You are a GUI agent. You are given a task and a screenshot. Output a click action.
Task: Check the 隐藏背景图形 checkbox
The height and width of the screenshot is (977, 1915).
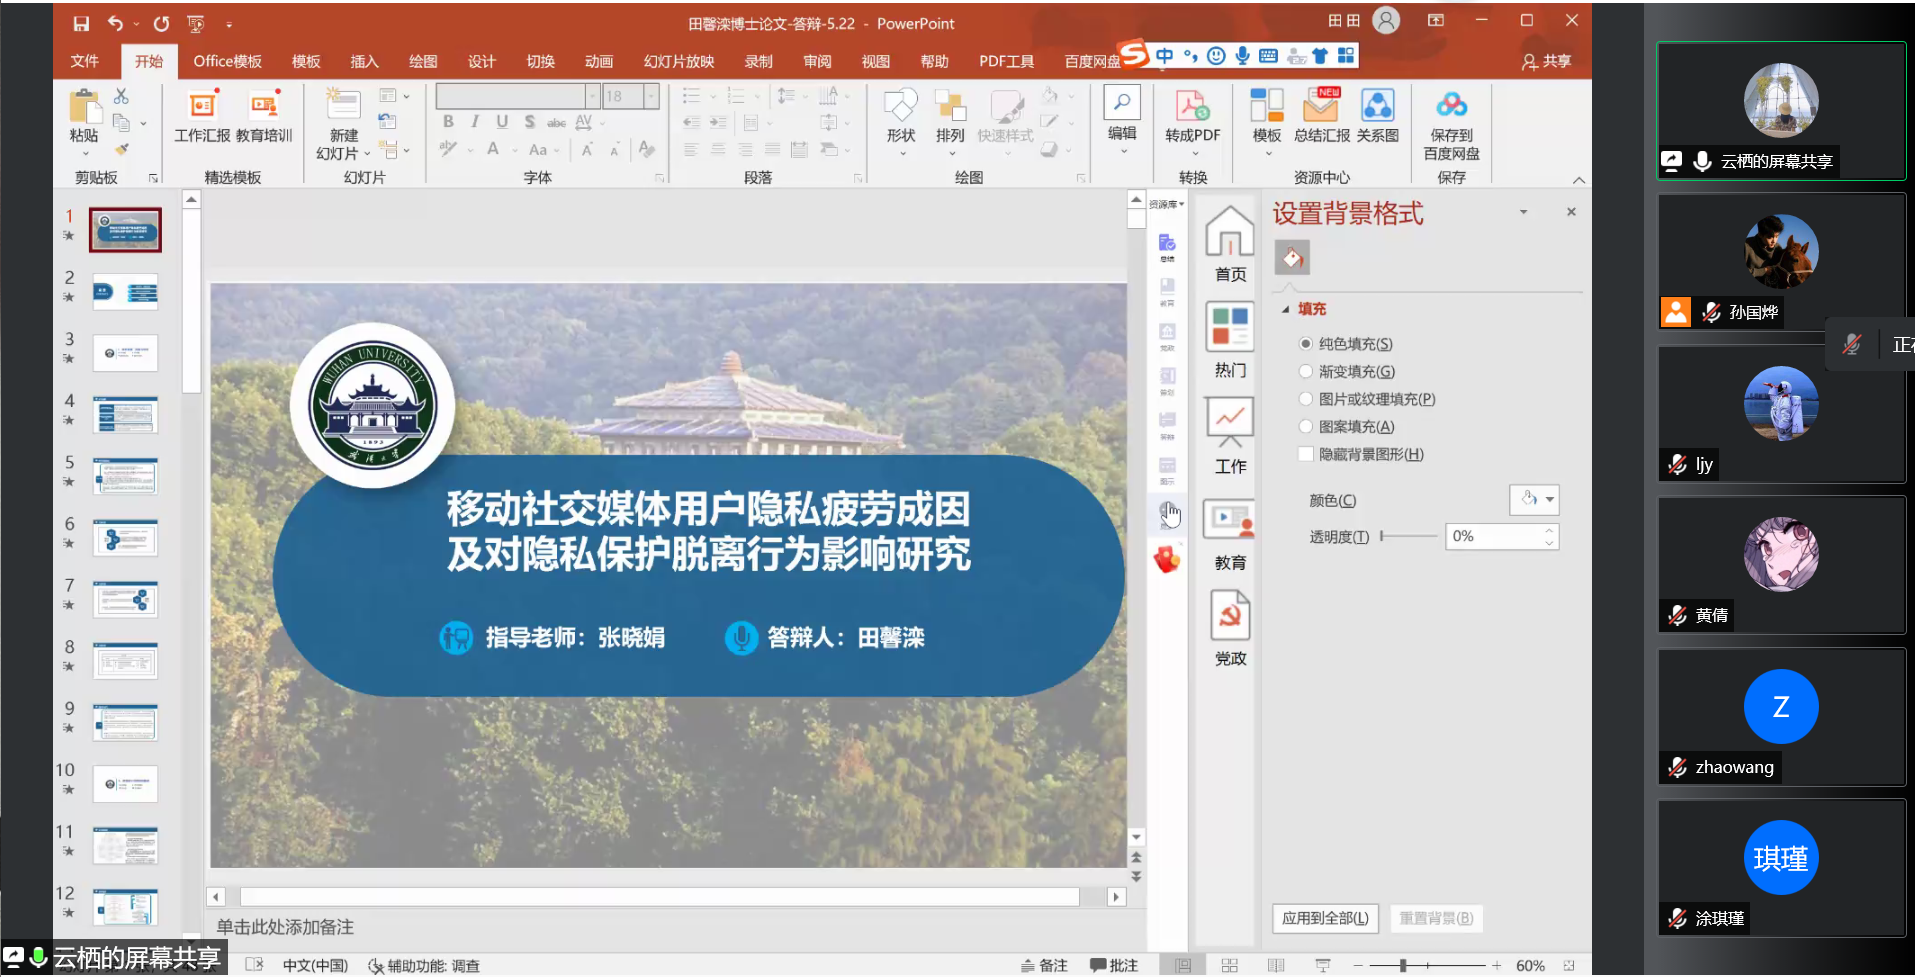tap(1306, 454)
